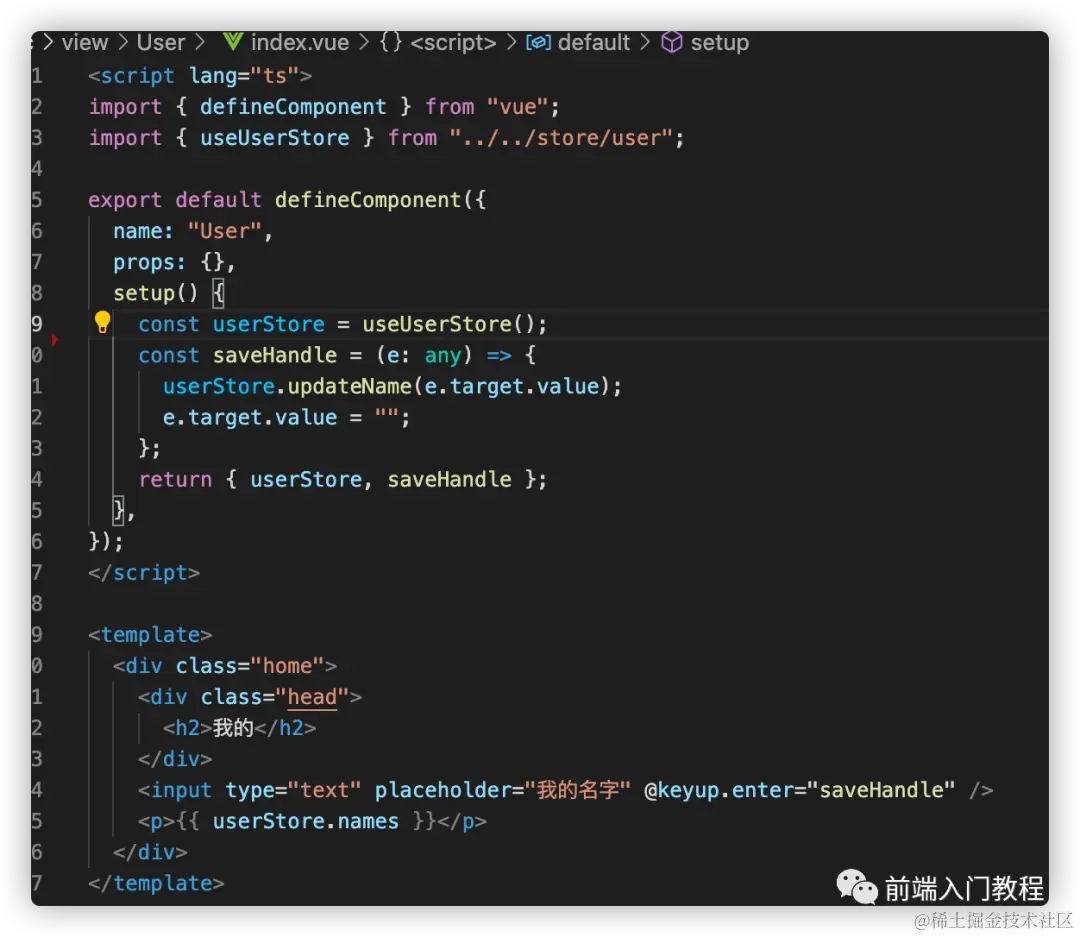Click the type="text" attribute
The height and width of the screenshot is (937, 1080).
pos(293,790)
